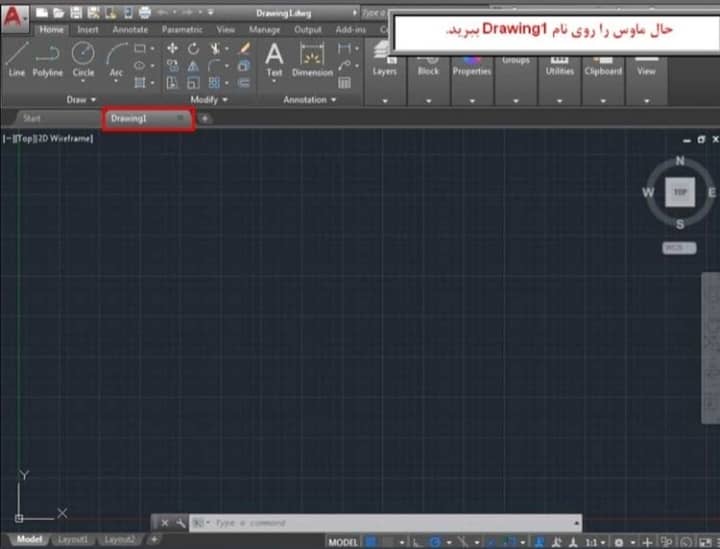Image resolution: width=720 pixels, height=549 pixels.
Task: Click TOP face of the ViewCube
Action: pyautogui.click(x=680, y=192)
